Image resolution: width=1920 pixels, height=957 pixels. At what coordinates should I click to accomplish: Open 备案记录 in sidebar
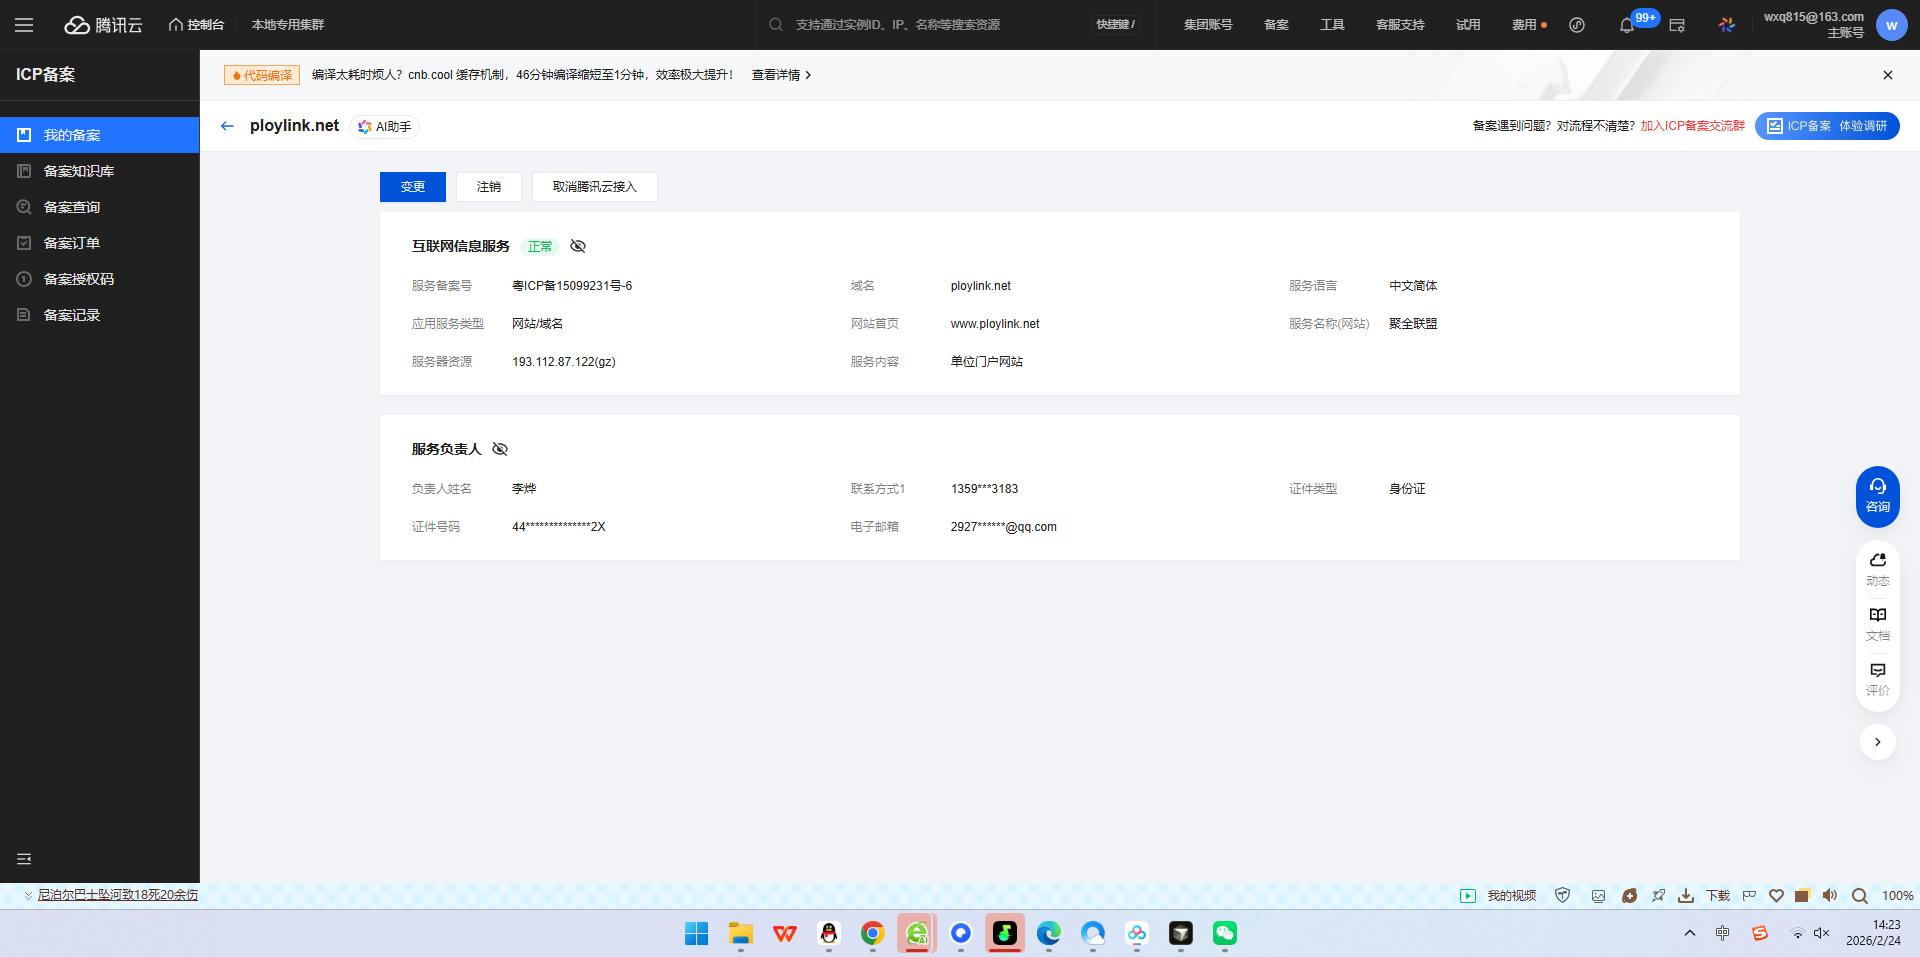[100, 315]
